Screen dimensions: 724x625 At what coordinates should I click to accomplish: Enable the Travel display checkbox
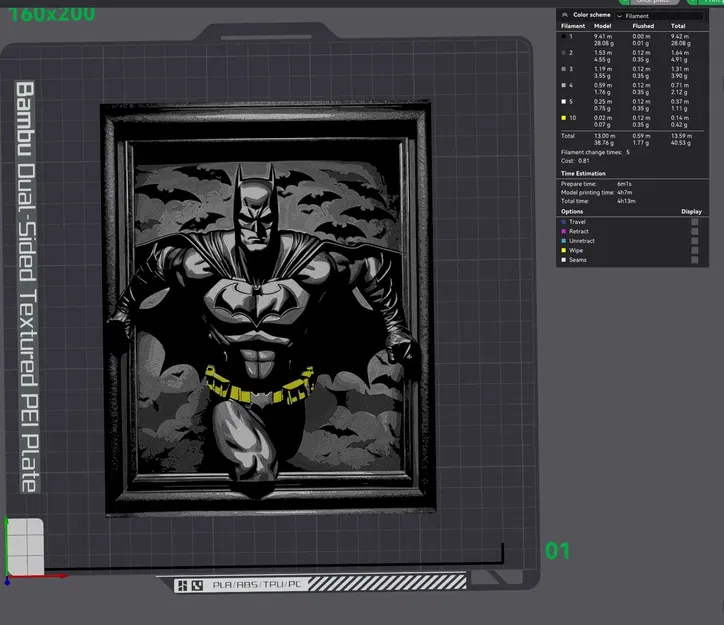coord(694,222)
